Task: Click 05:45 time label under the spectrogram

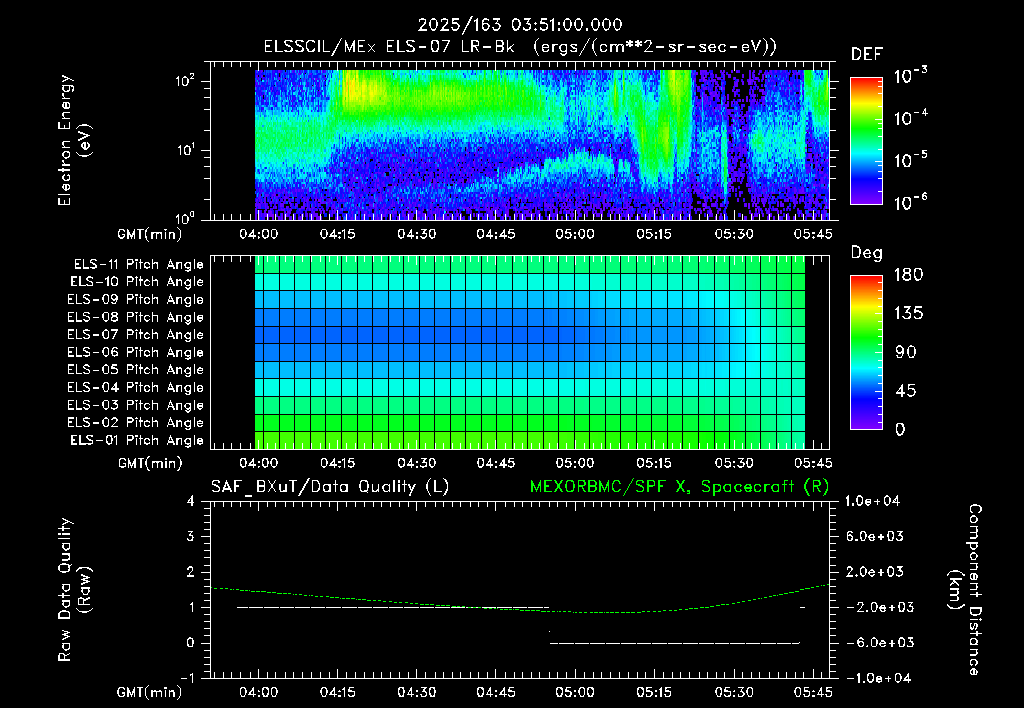Action: [812, 234]
